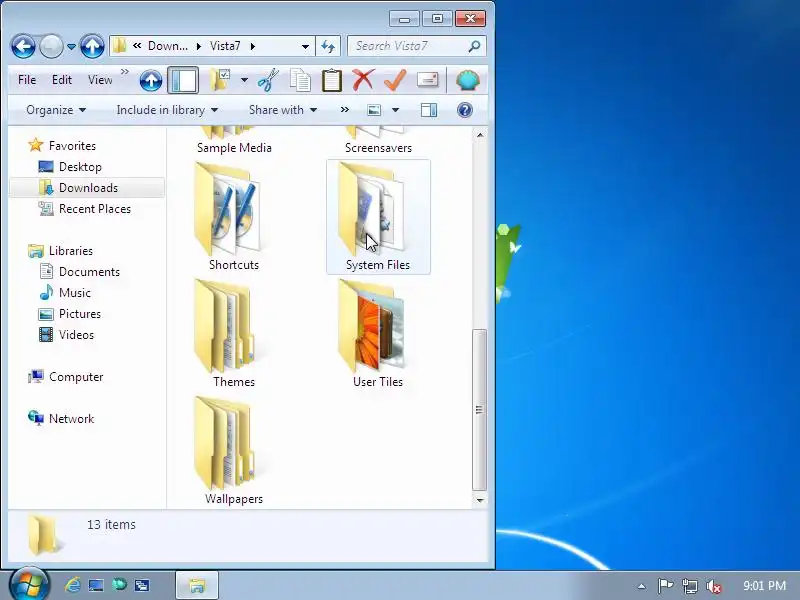Expand arrow after Vista7 in breadcrumb
The image size is (800, 600).
pos(253,46)
